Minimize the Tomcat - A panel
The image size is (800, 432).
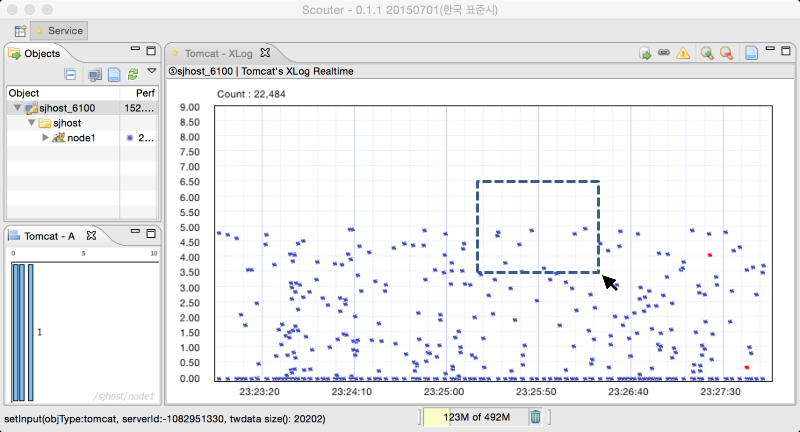coord(135,231)
